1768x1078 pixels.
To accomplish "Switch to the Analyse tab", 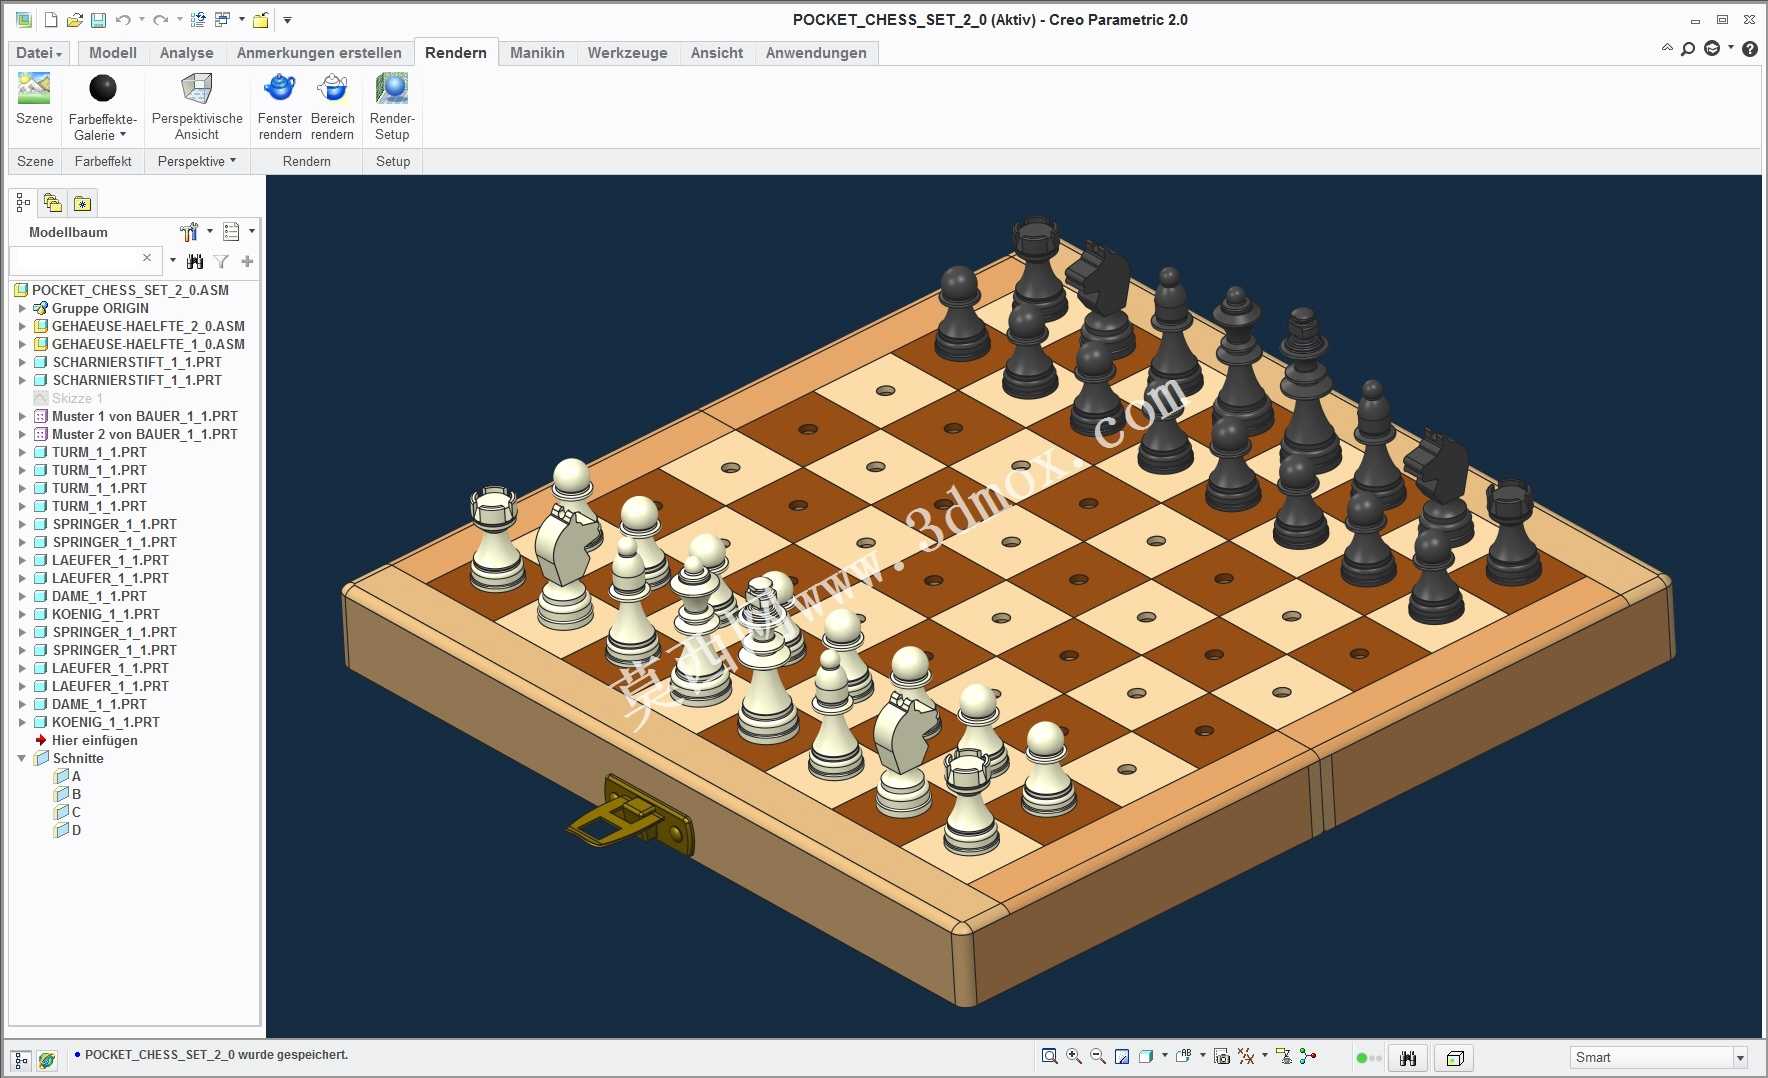I will [x=187, y=53].
